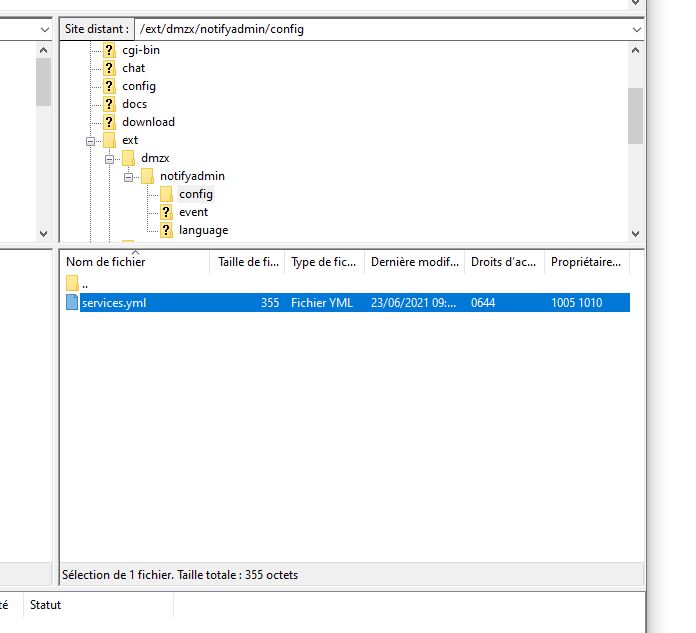
Task: Select the docs tree folder
Action: [134, 104]
